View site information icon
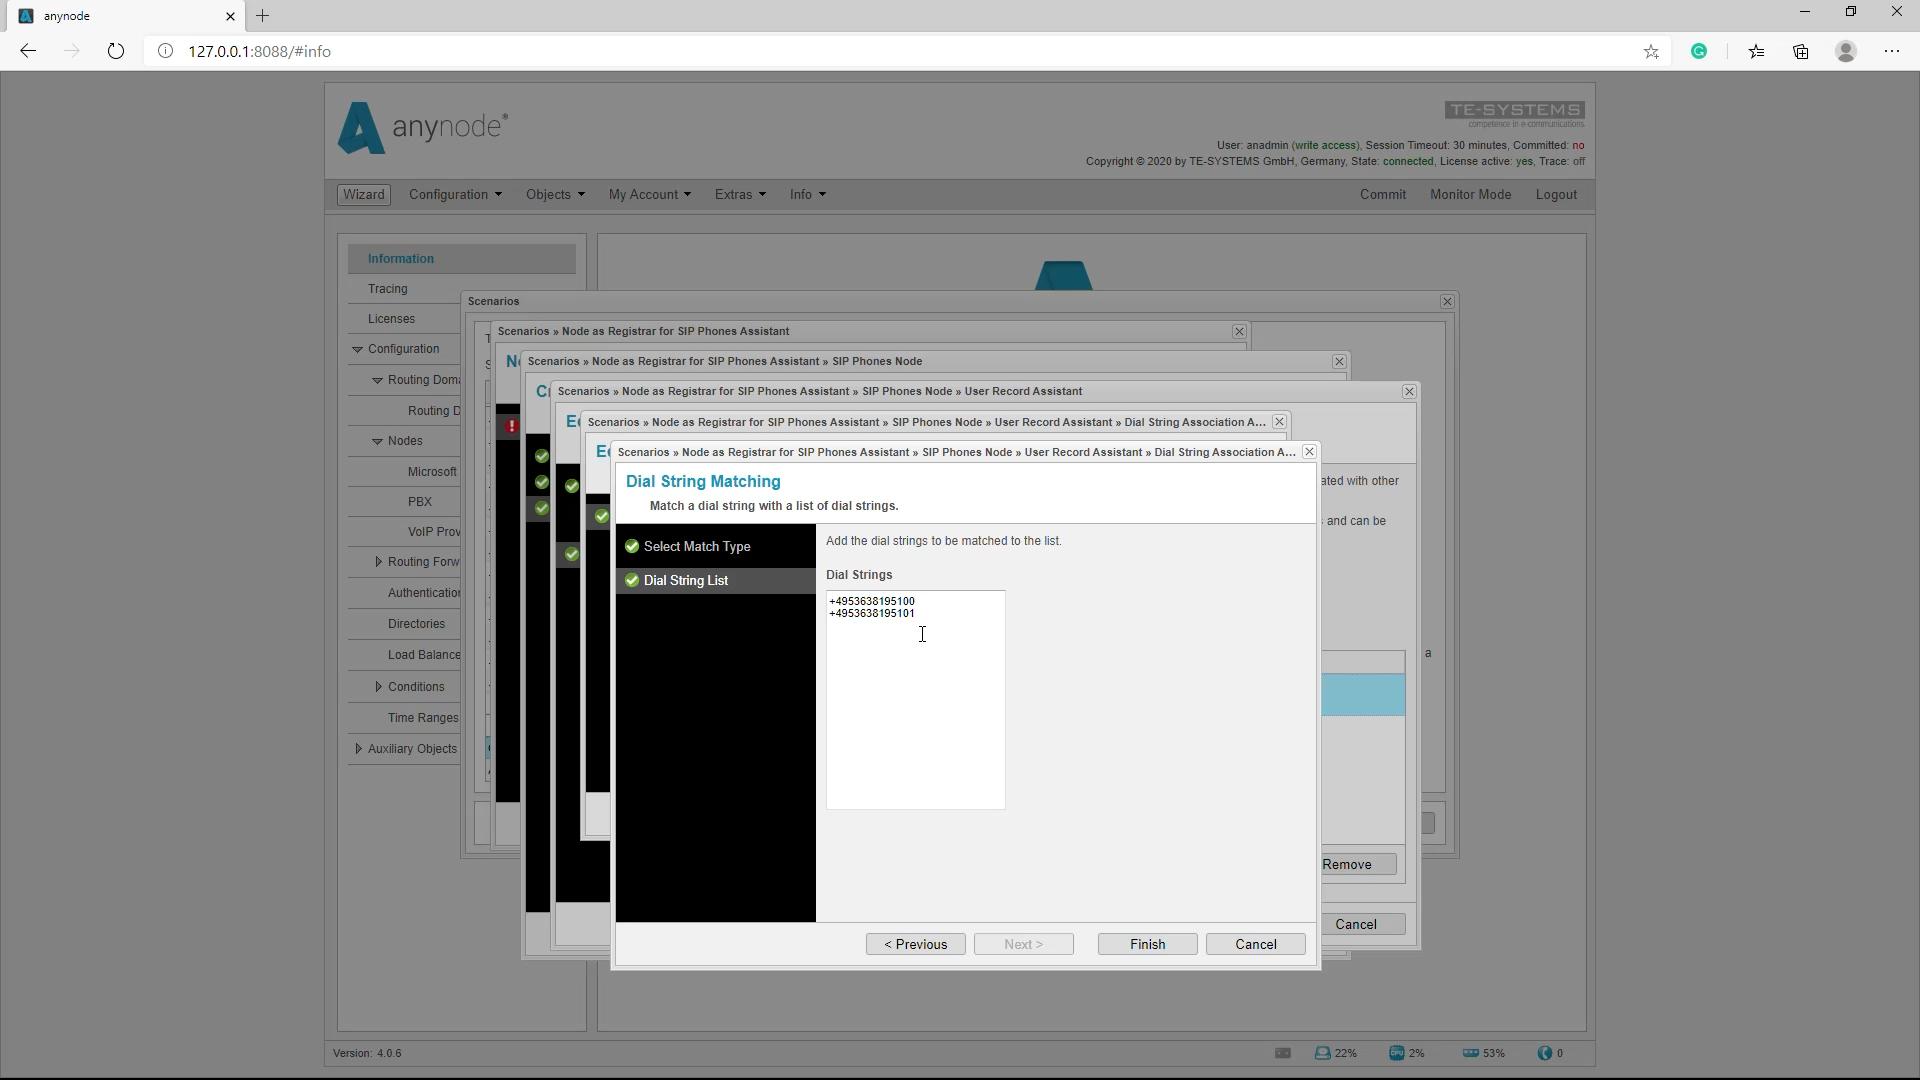The width and height of the screenshot is (1920, 1080). pyautogui.click(x=165, y=51)
